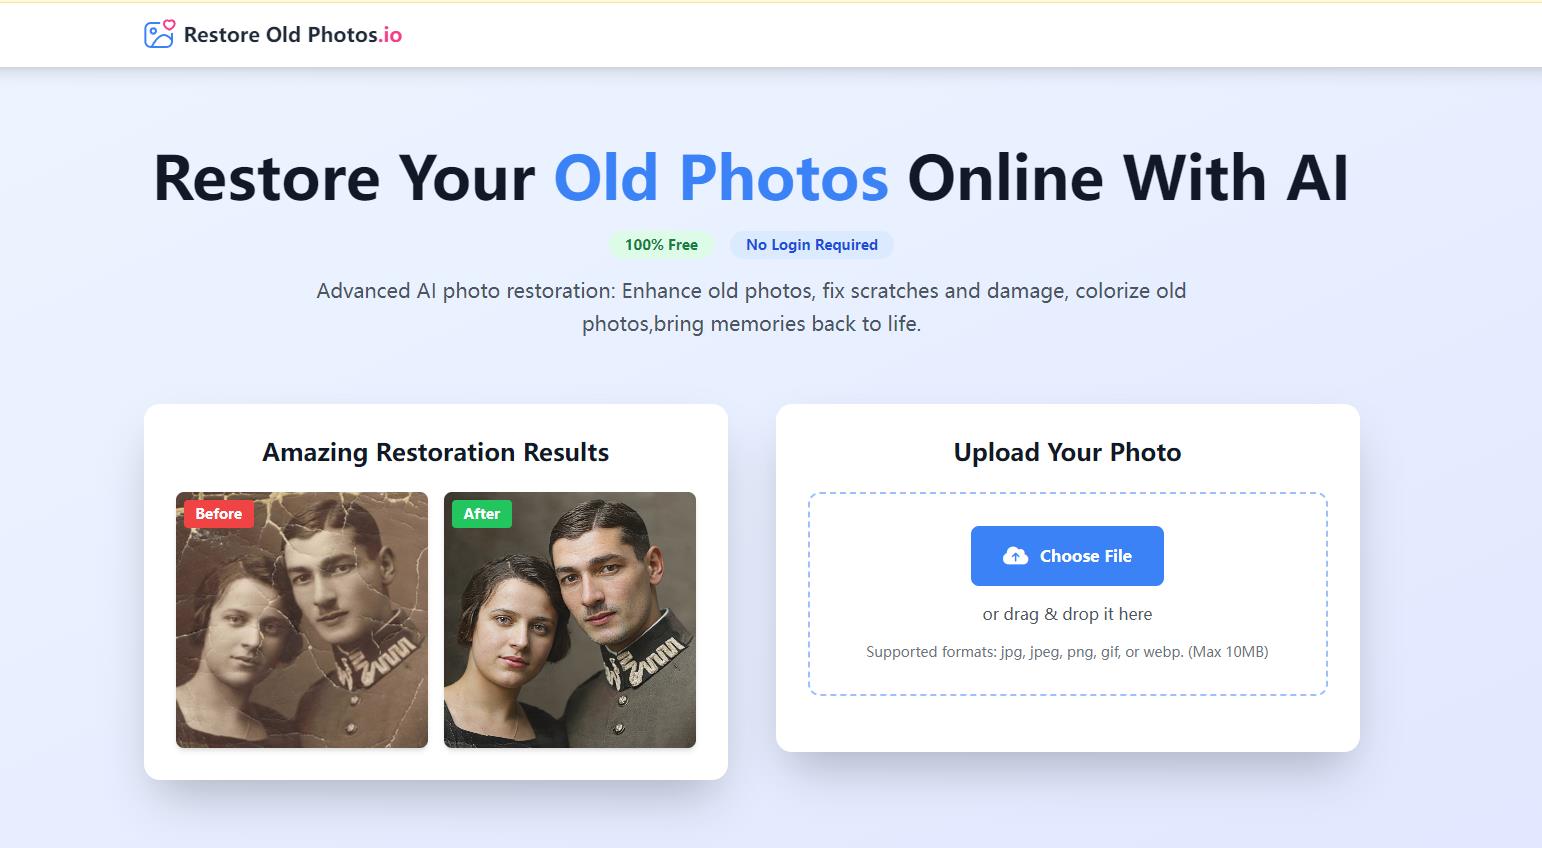Click the supported formats note
Viewport: 1542px width, 848px height.
[1067, 652]
